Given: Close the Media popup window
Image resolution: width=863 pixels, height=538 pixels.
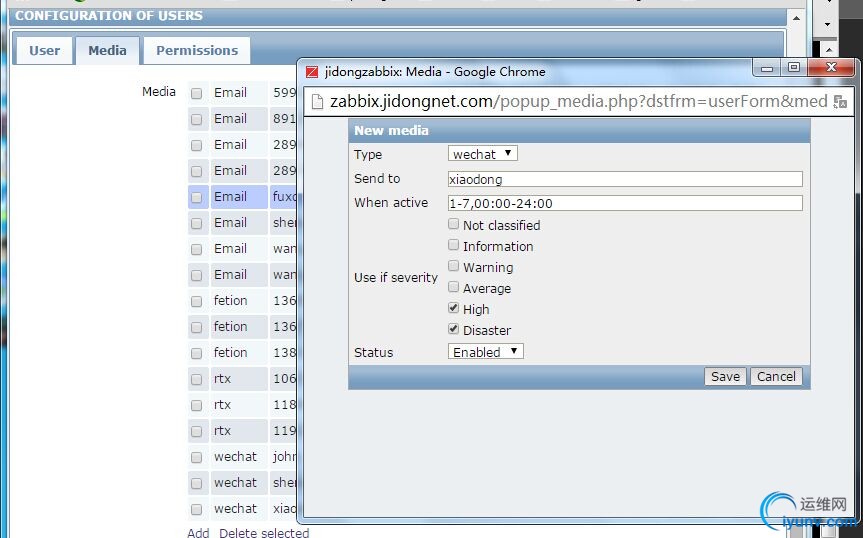Looking at the screenshot, I should (831, 68).
